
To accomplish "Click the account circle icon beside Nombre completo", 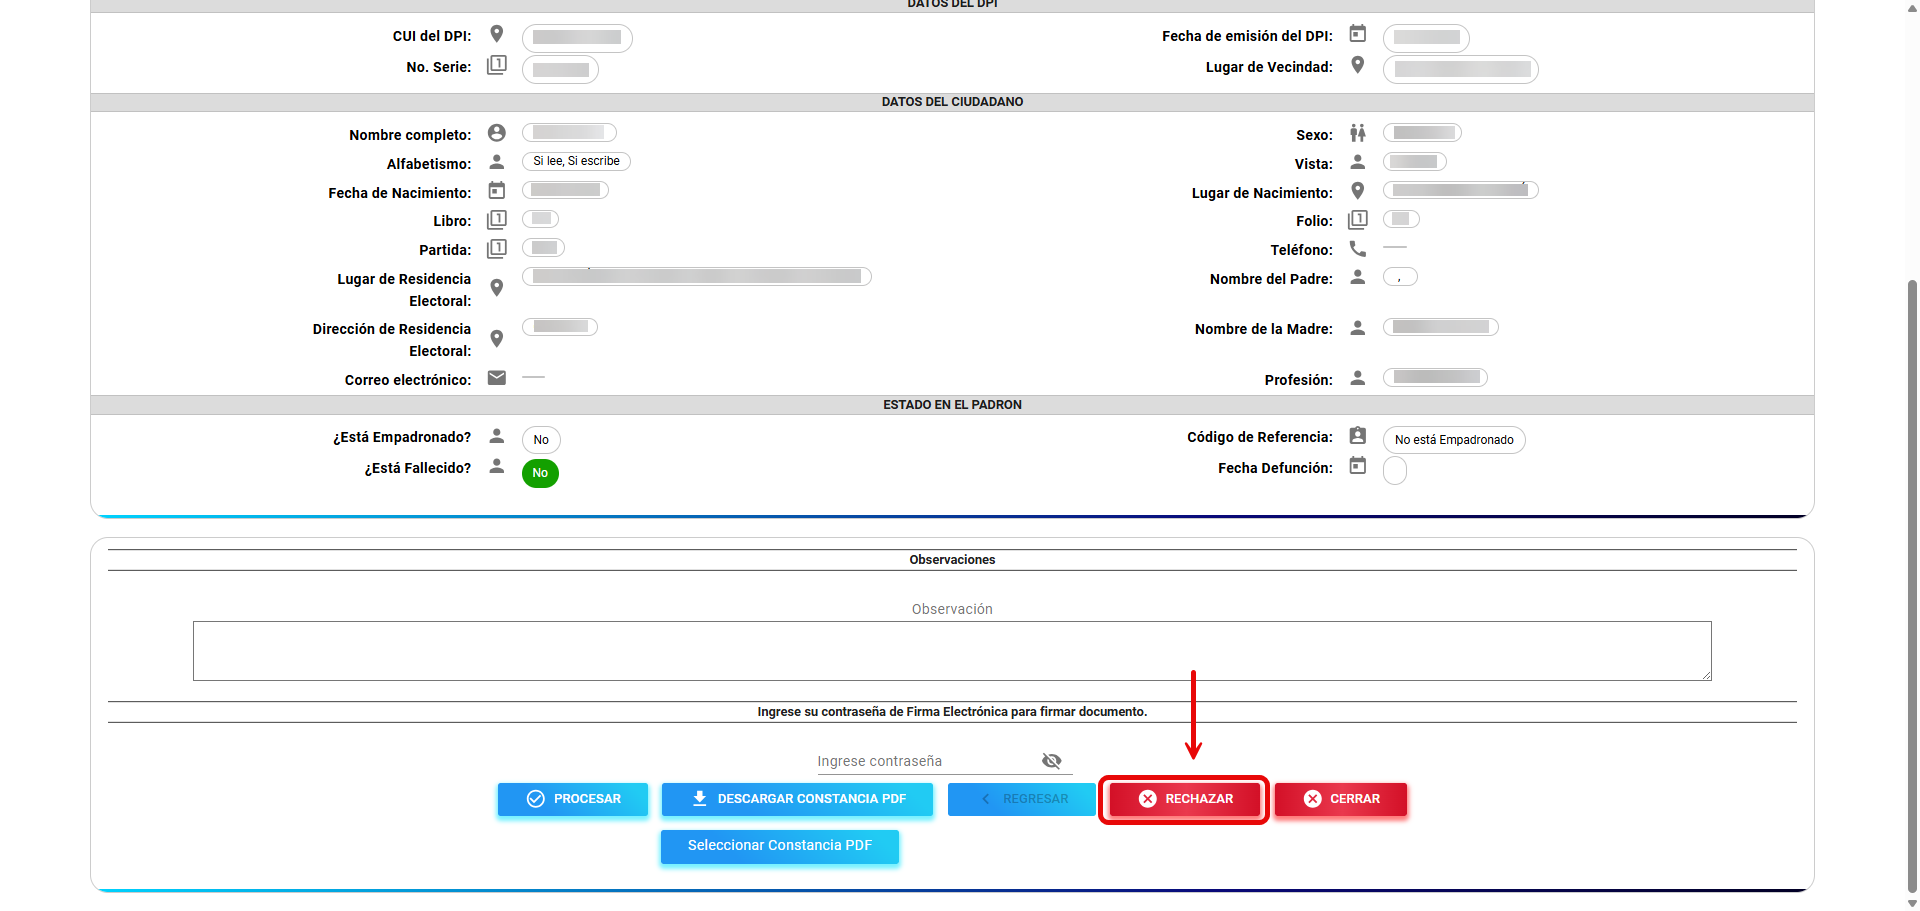I will tap(496, 133).
